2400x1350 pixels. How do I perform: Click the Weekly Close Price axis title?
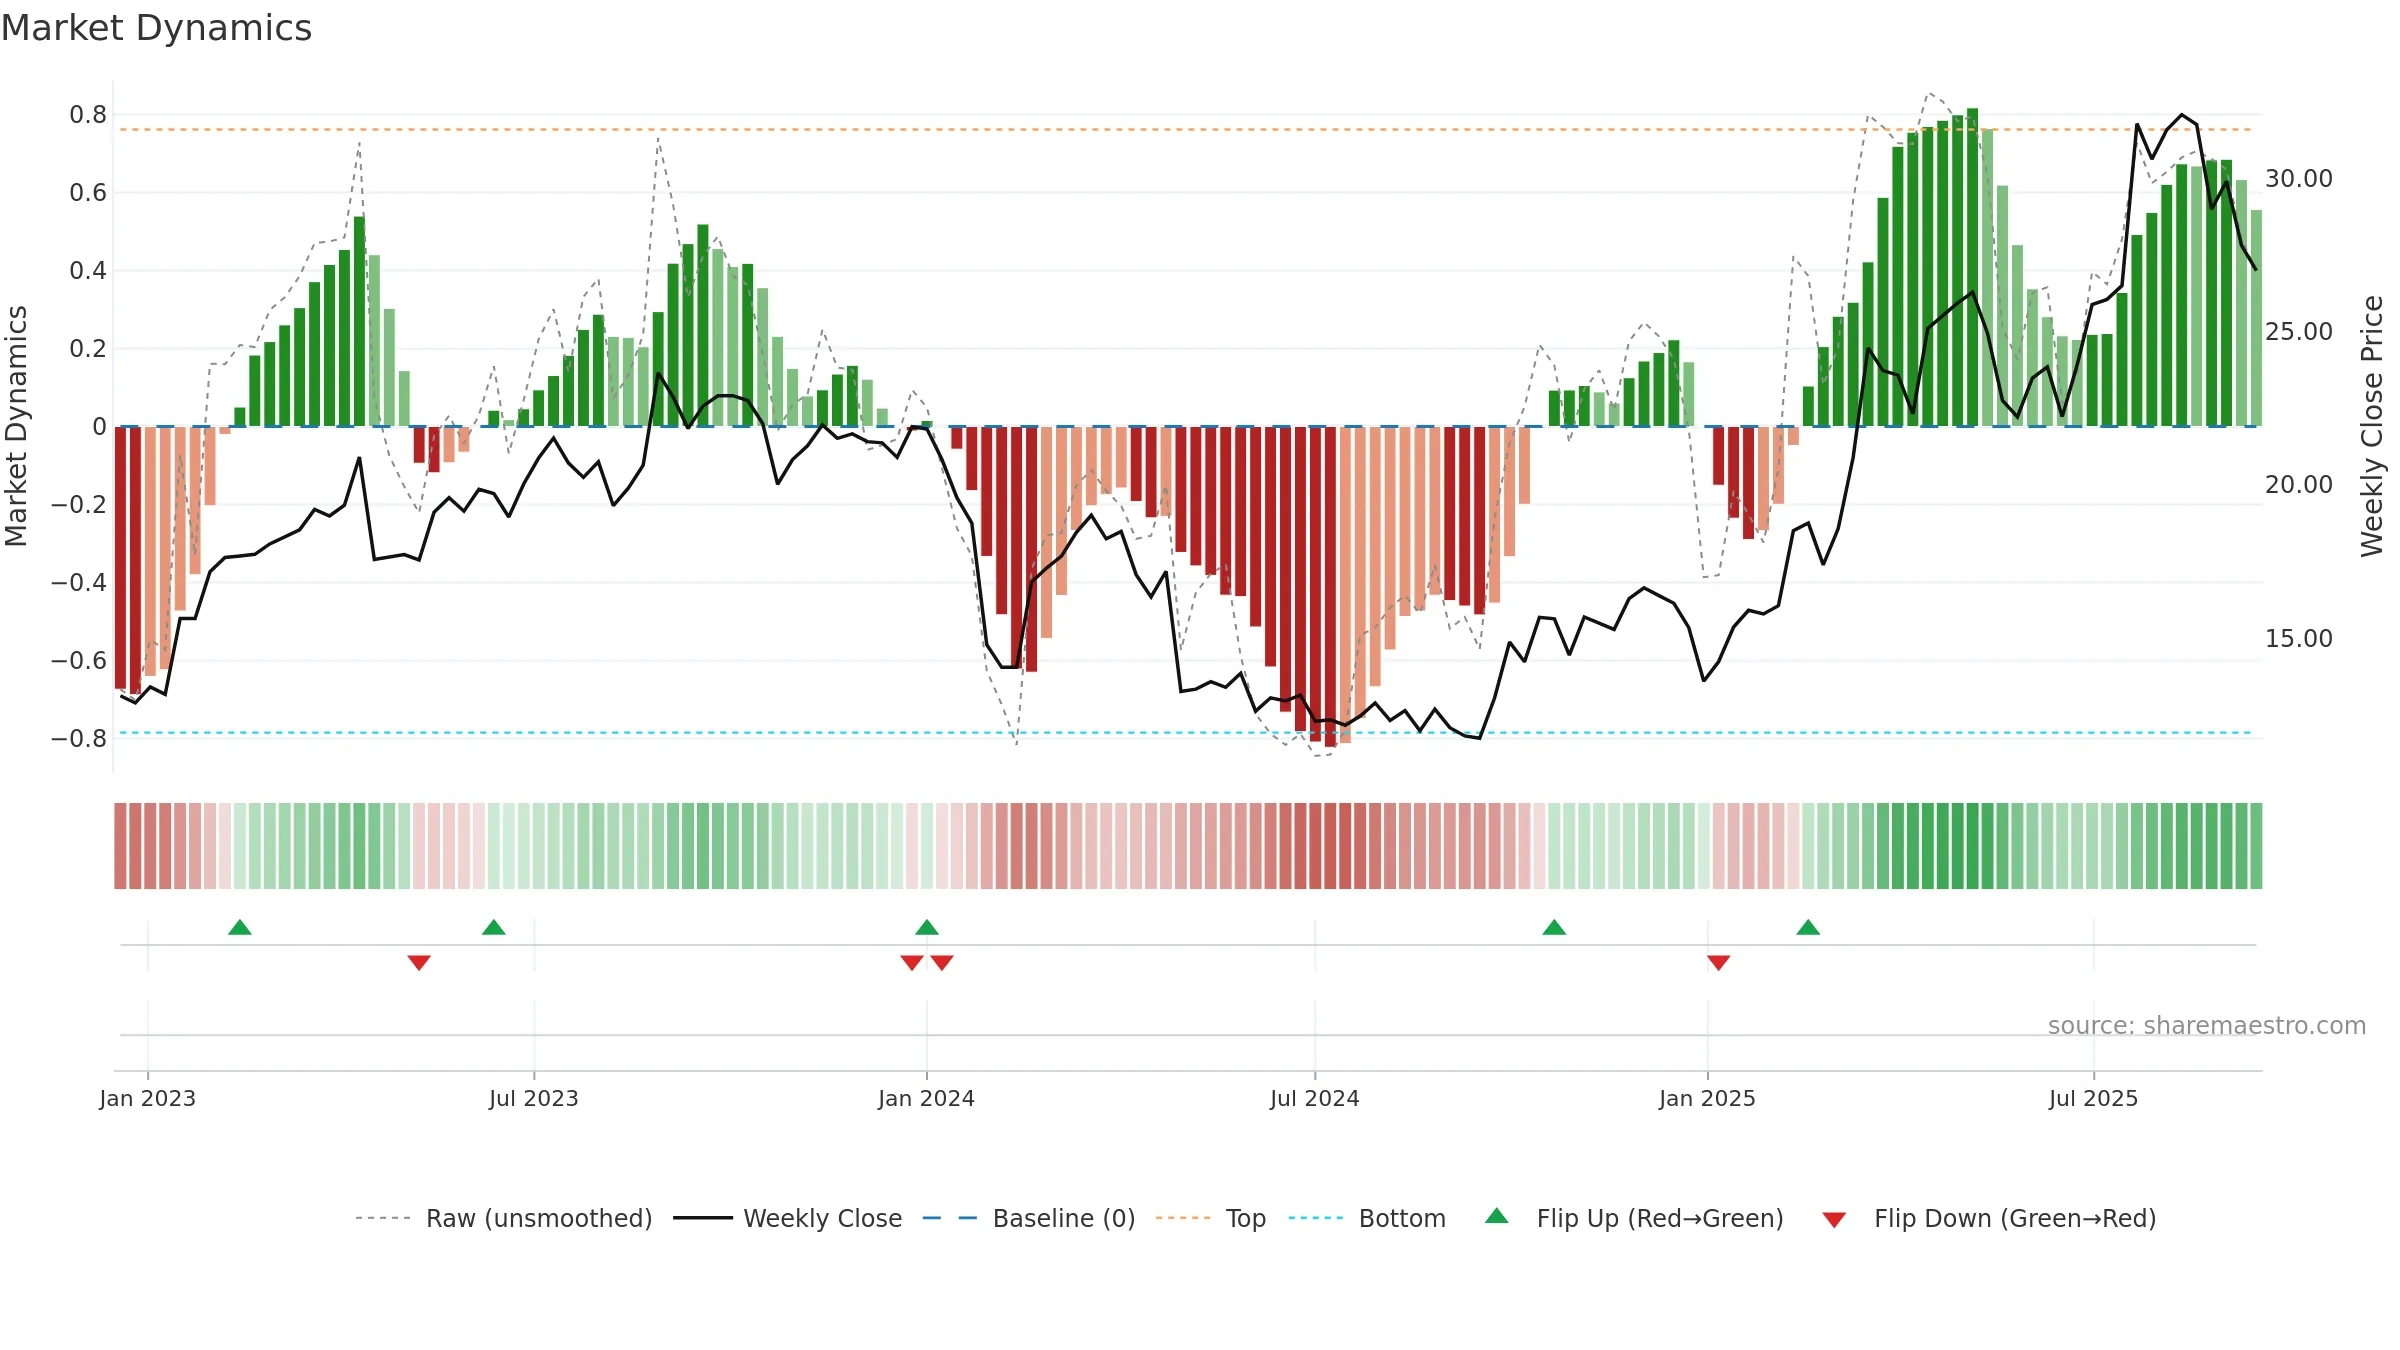click(2372, 426)
